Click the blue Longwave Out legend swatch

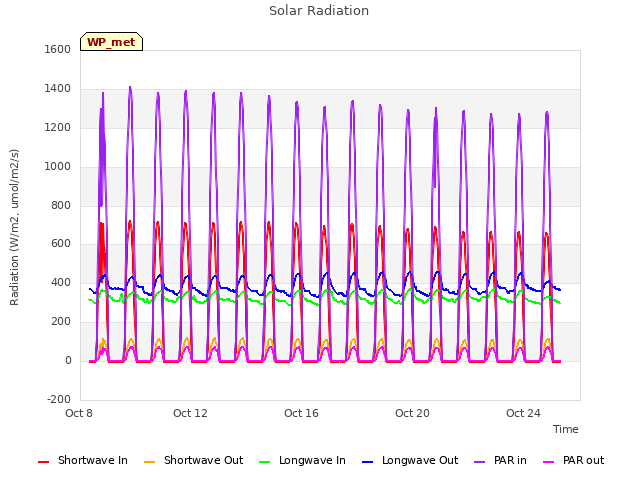coord(368,462)
